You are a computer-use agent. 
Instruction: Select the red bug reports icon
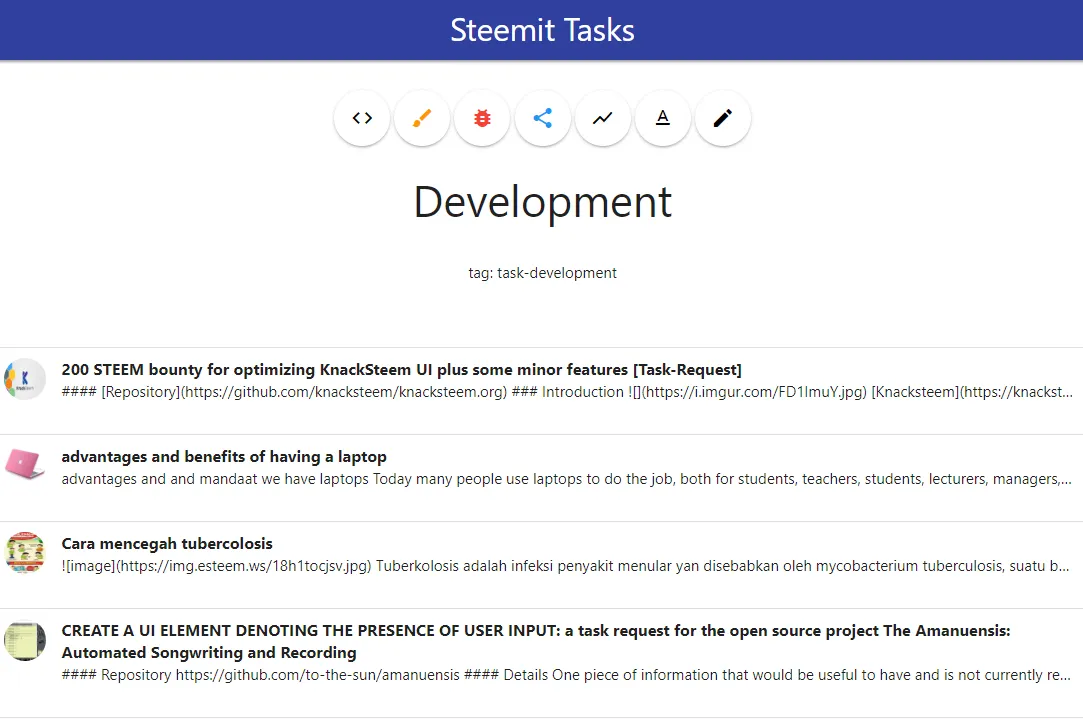(482, 118)
